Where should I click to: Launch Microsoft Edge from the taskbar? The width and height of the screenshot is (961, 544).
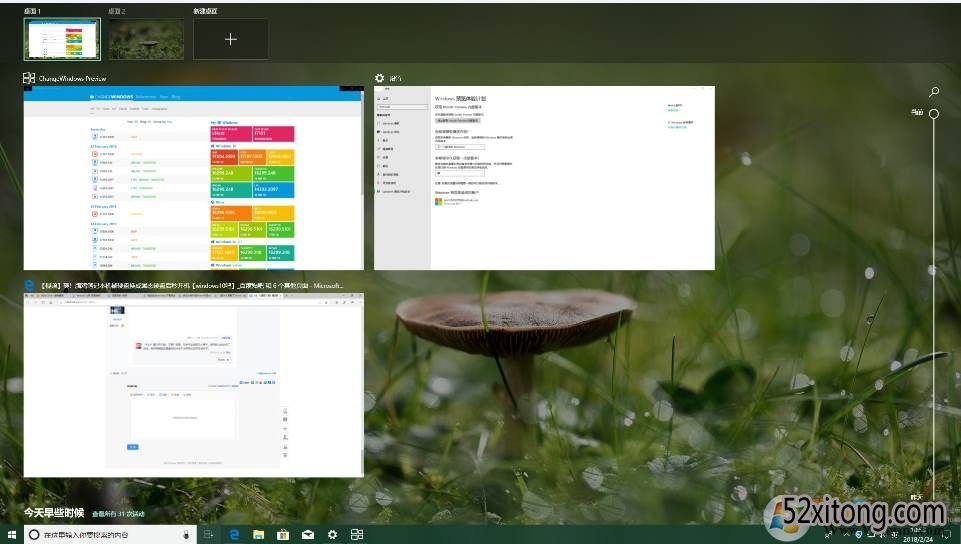(x=234, y=535)
